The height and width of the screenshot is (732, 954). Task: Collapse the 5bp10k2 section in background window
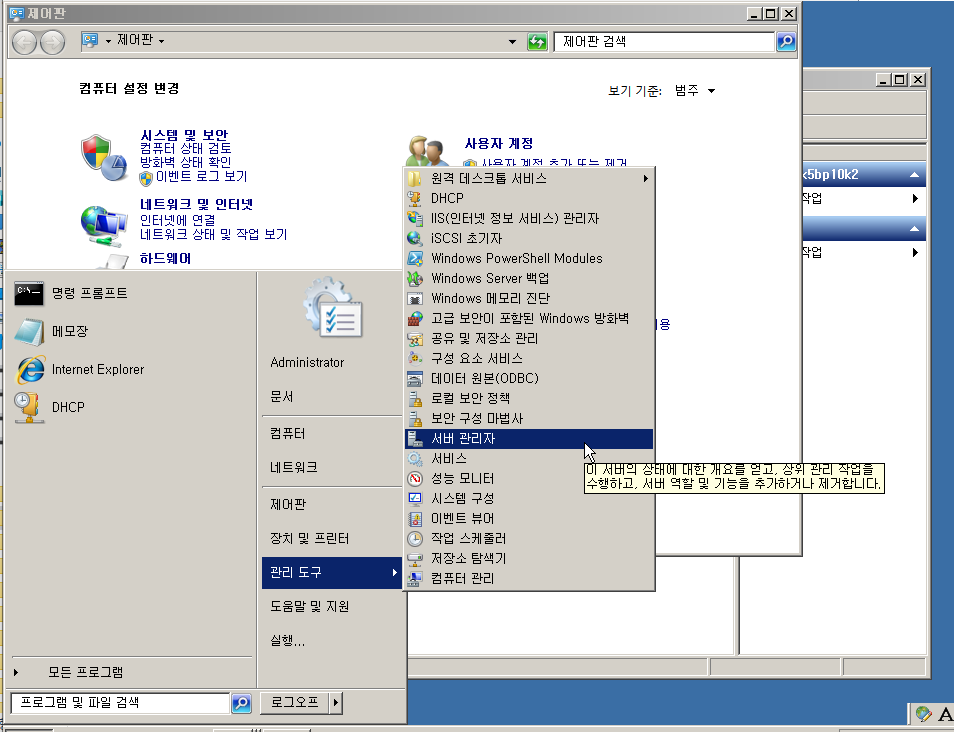tap(914, 175)
